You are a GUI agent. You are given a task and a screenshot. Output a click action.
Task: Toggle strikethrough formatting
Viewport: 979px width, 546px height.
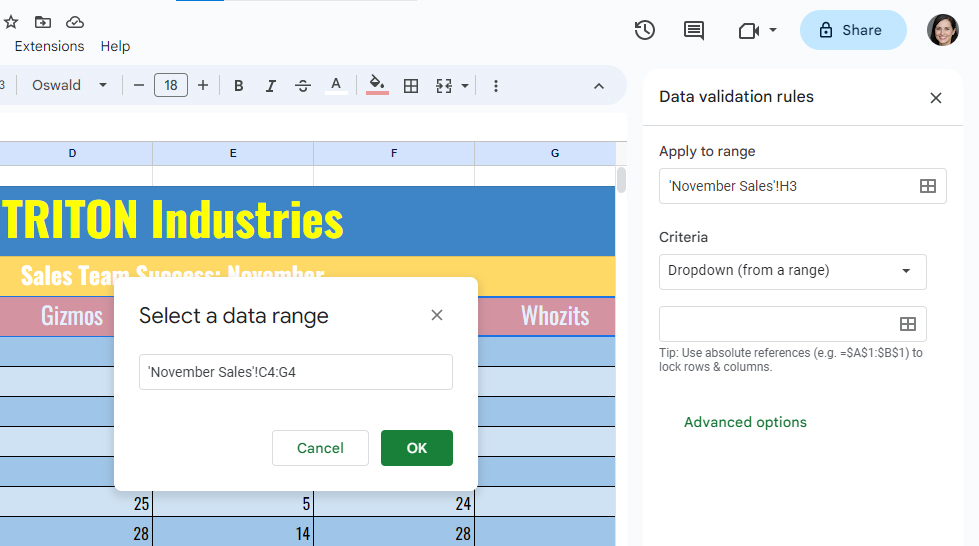[303, 86]
